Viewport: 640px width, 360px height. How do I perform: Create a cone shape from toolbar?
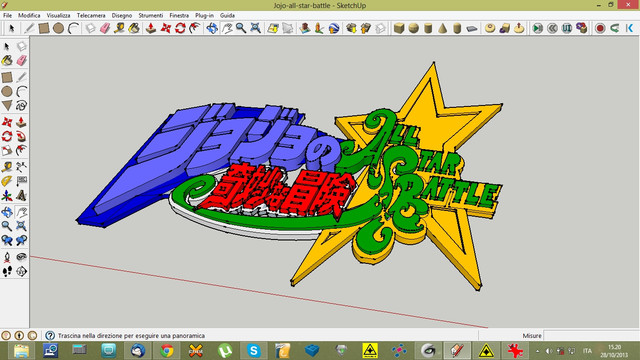pyautogui.click(x=442, y=28)
